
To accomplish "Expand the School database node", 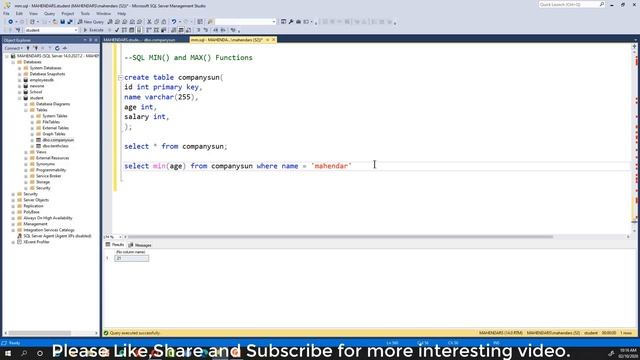I will click(20, 92).
